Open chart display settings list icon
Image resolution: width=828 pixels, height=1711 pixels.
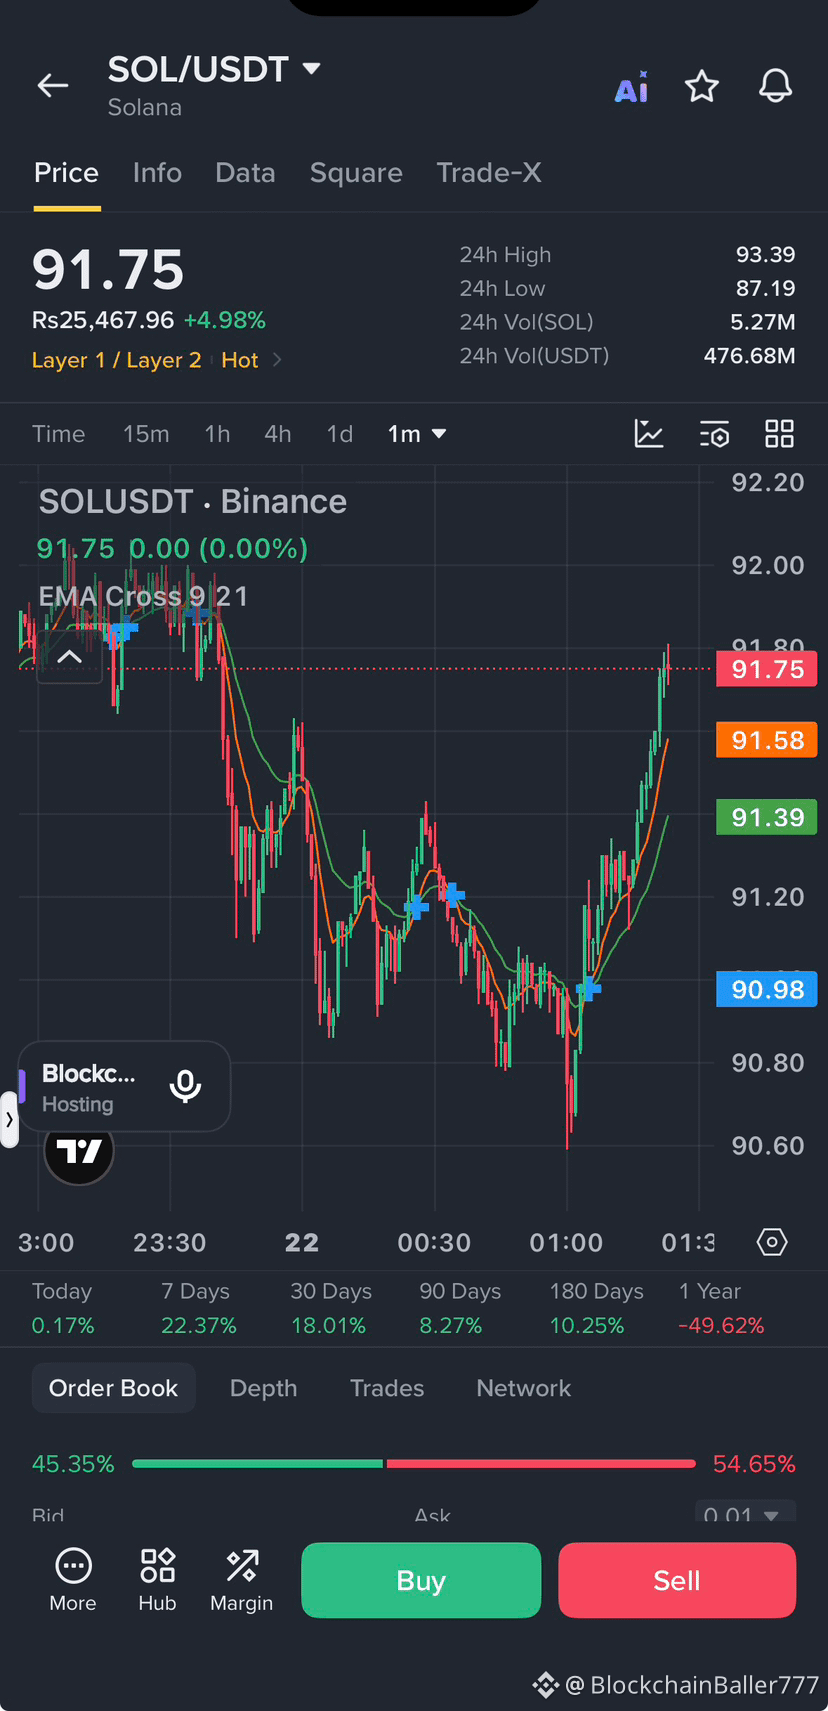pyautogui.click(x=714, y=434)
